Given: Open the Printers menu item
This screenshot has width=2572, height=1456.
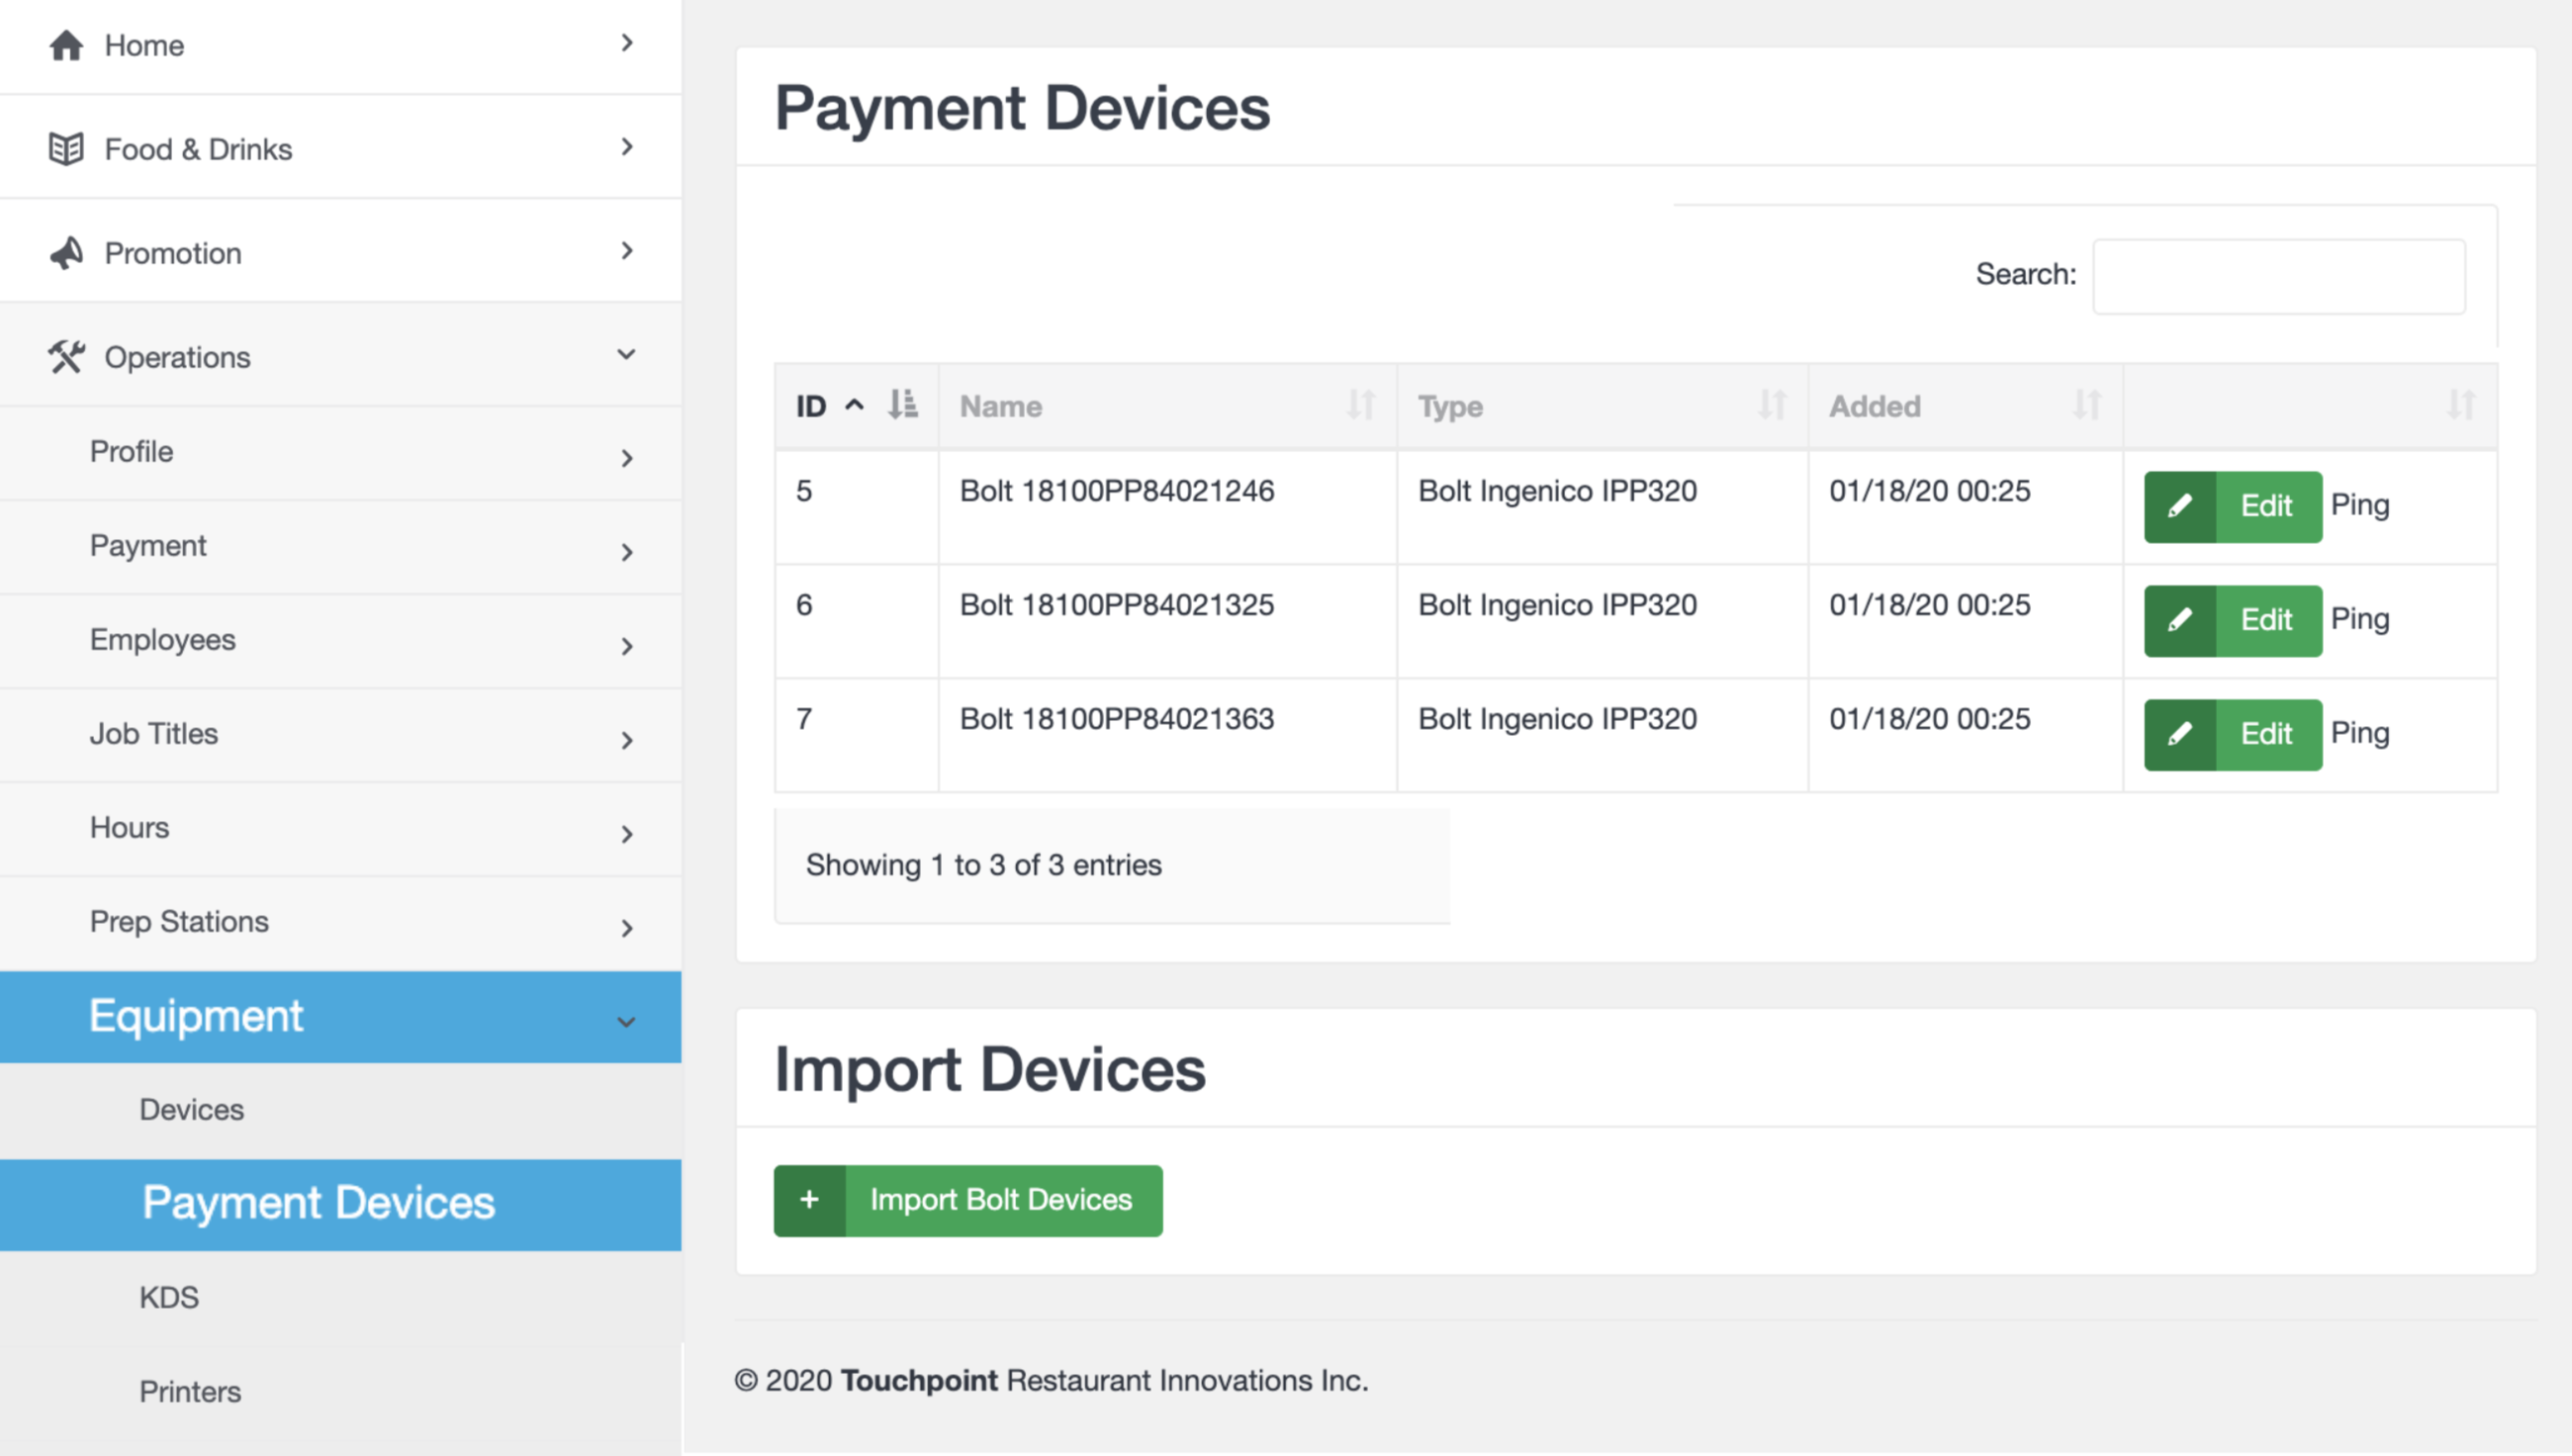Looking at the screenshot, I should pos(190,1391).
